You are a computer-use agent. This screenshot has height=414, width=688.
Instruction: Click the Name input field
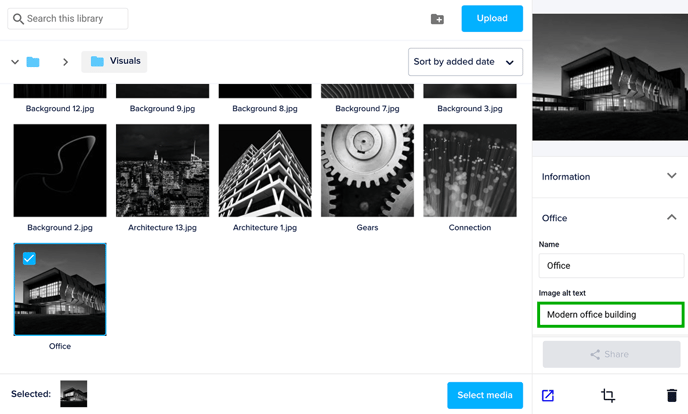tap(610, 266)
